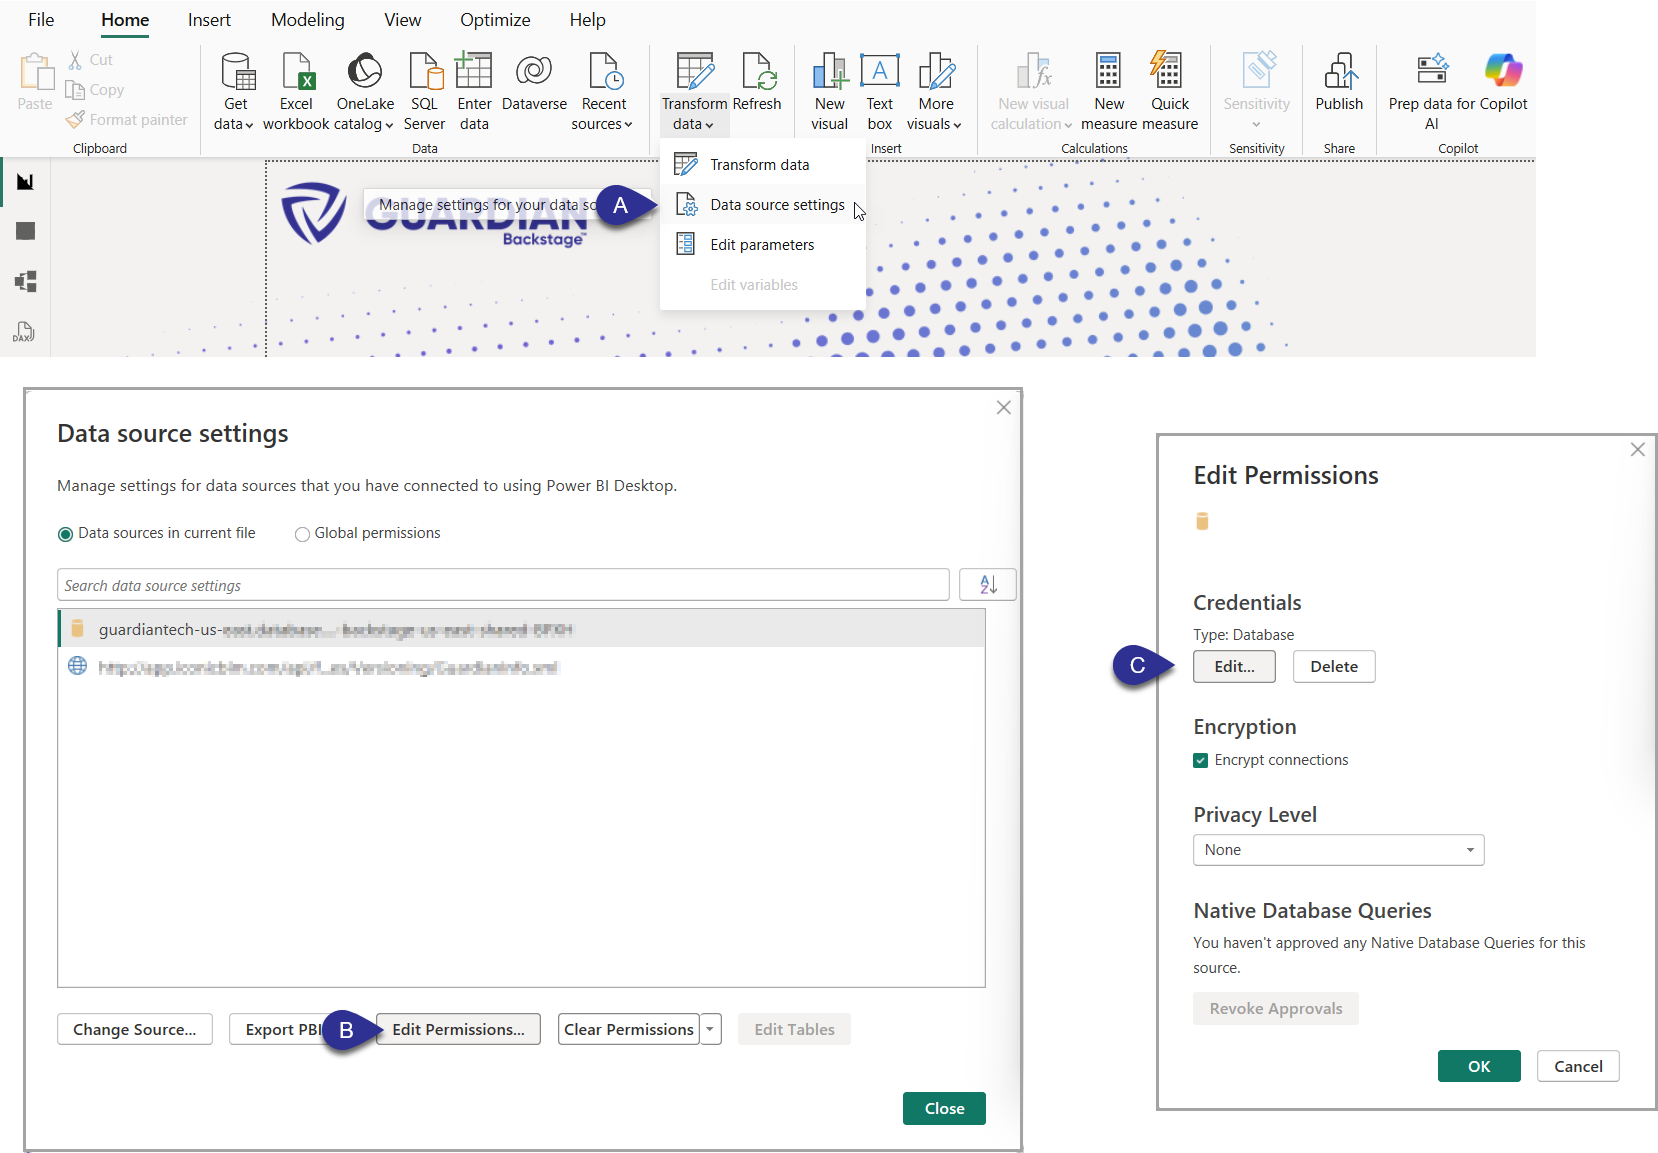The image size is (1658, 1153).
Task: Select Data sources in current file
Action: 65,533
